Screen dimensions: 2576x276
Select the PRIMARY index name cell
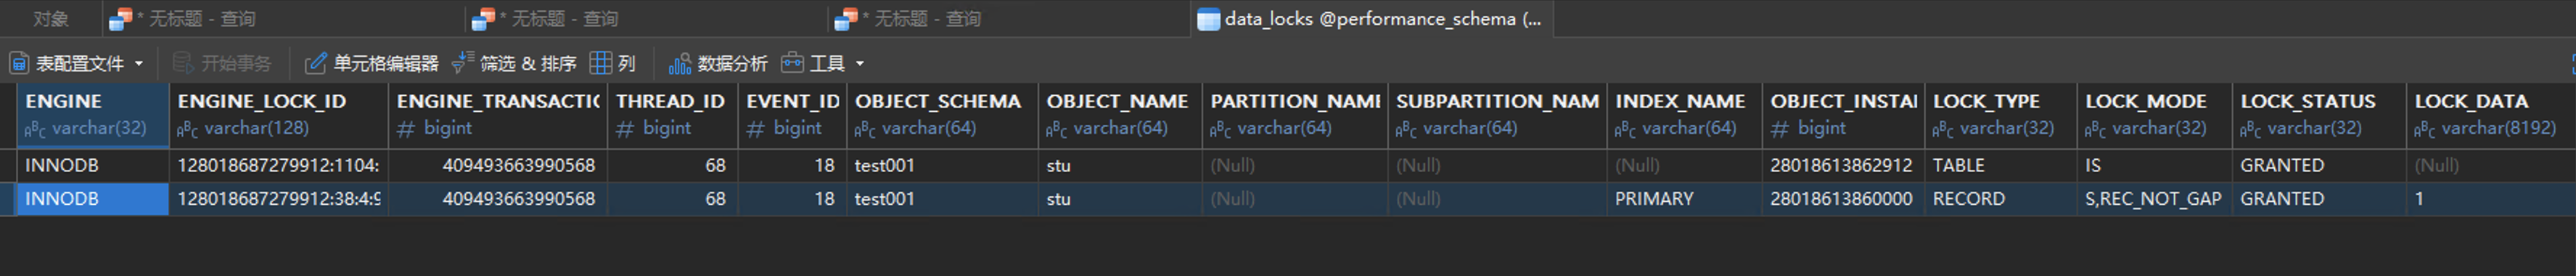pyautogui.click(x=1684, y=199)
